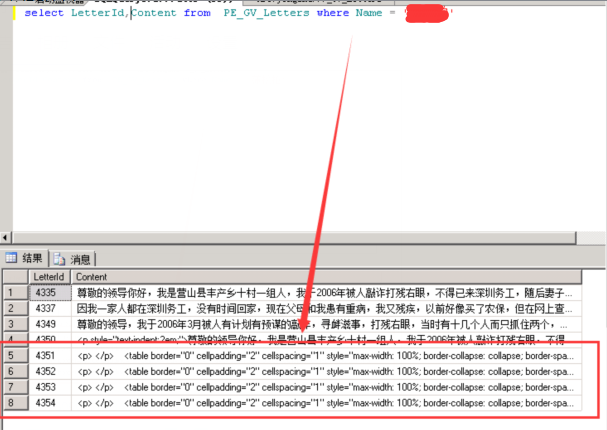This screenshot has height=430, width=607.
Task: Select the LetterId cell 4351
Action: (x=49, y=355)
